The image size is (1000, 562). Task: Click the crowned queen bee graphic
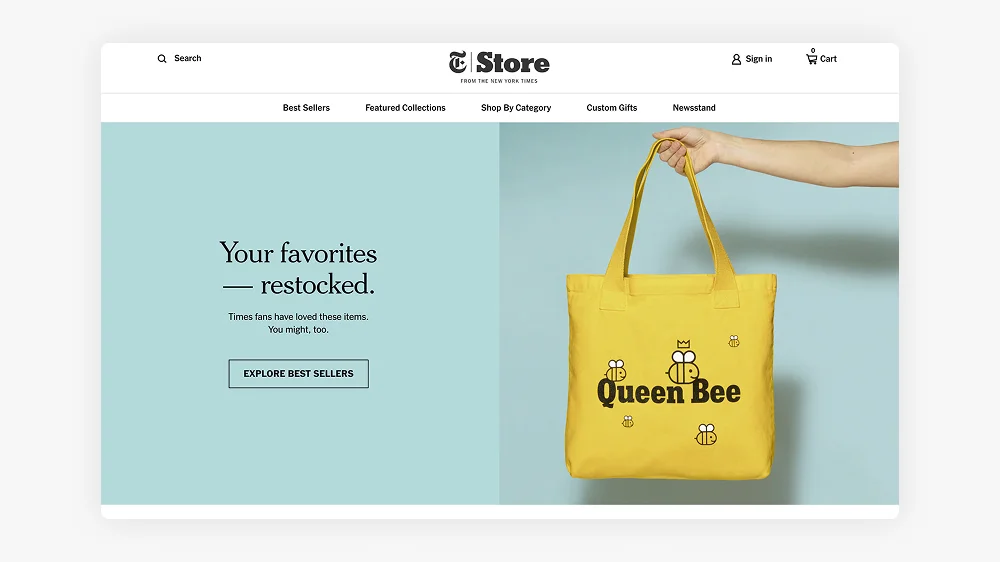point(682,362)
